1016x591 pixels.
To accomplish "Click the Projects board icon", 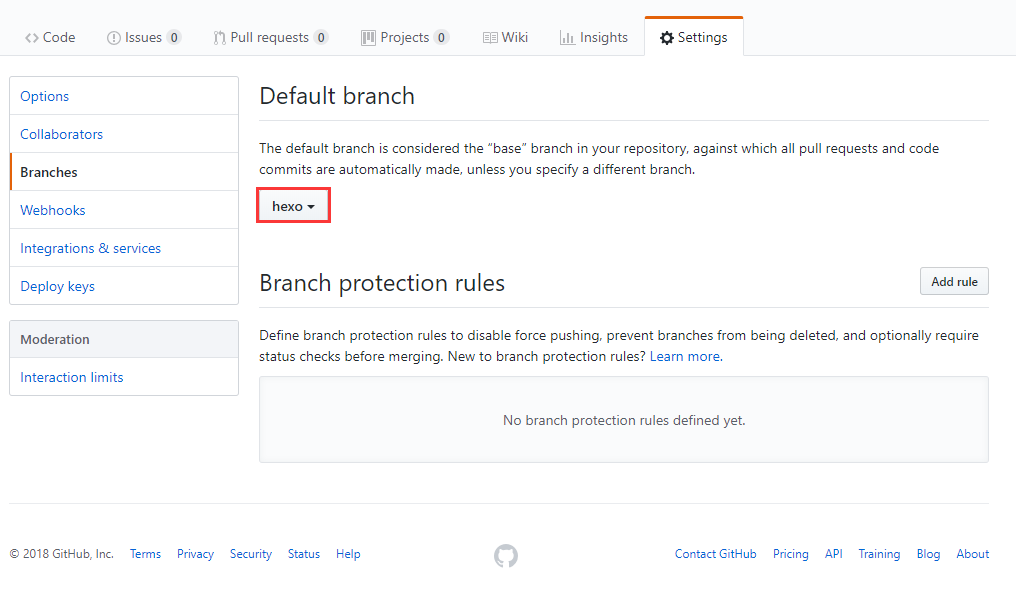I will point(368,38).
